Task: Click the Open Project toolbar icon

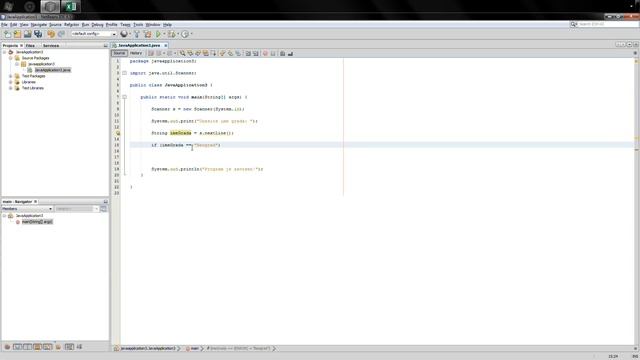Action: [28, 34]
